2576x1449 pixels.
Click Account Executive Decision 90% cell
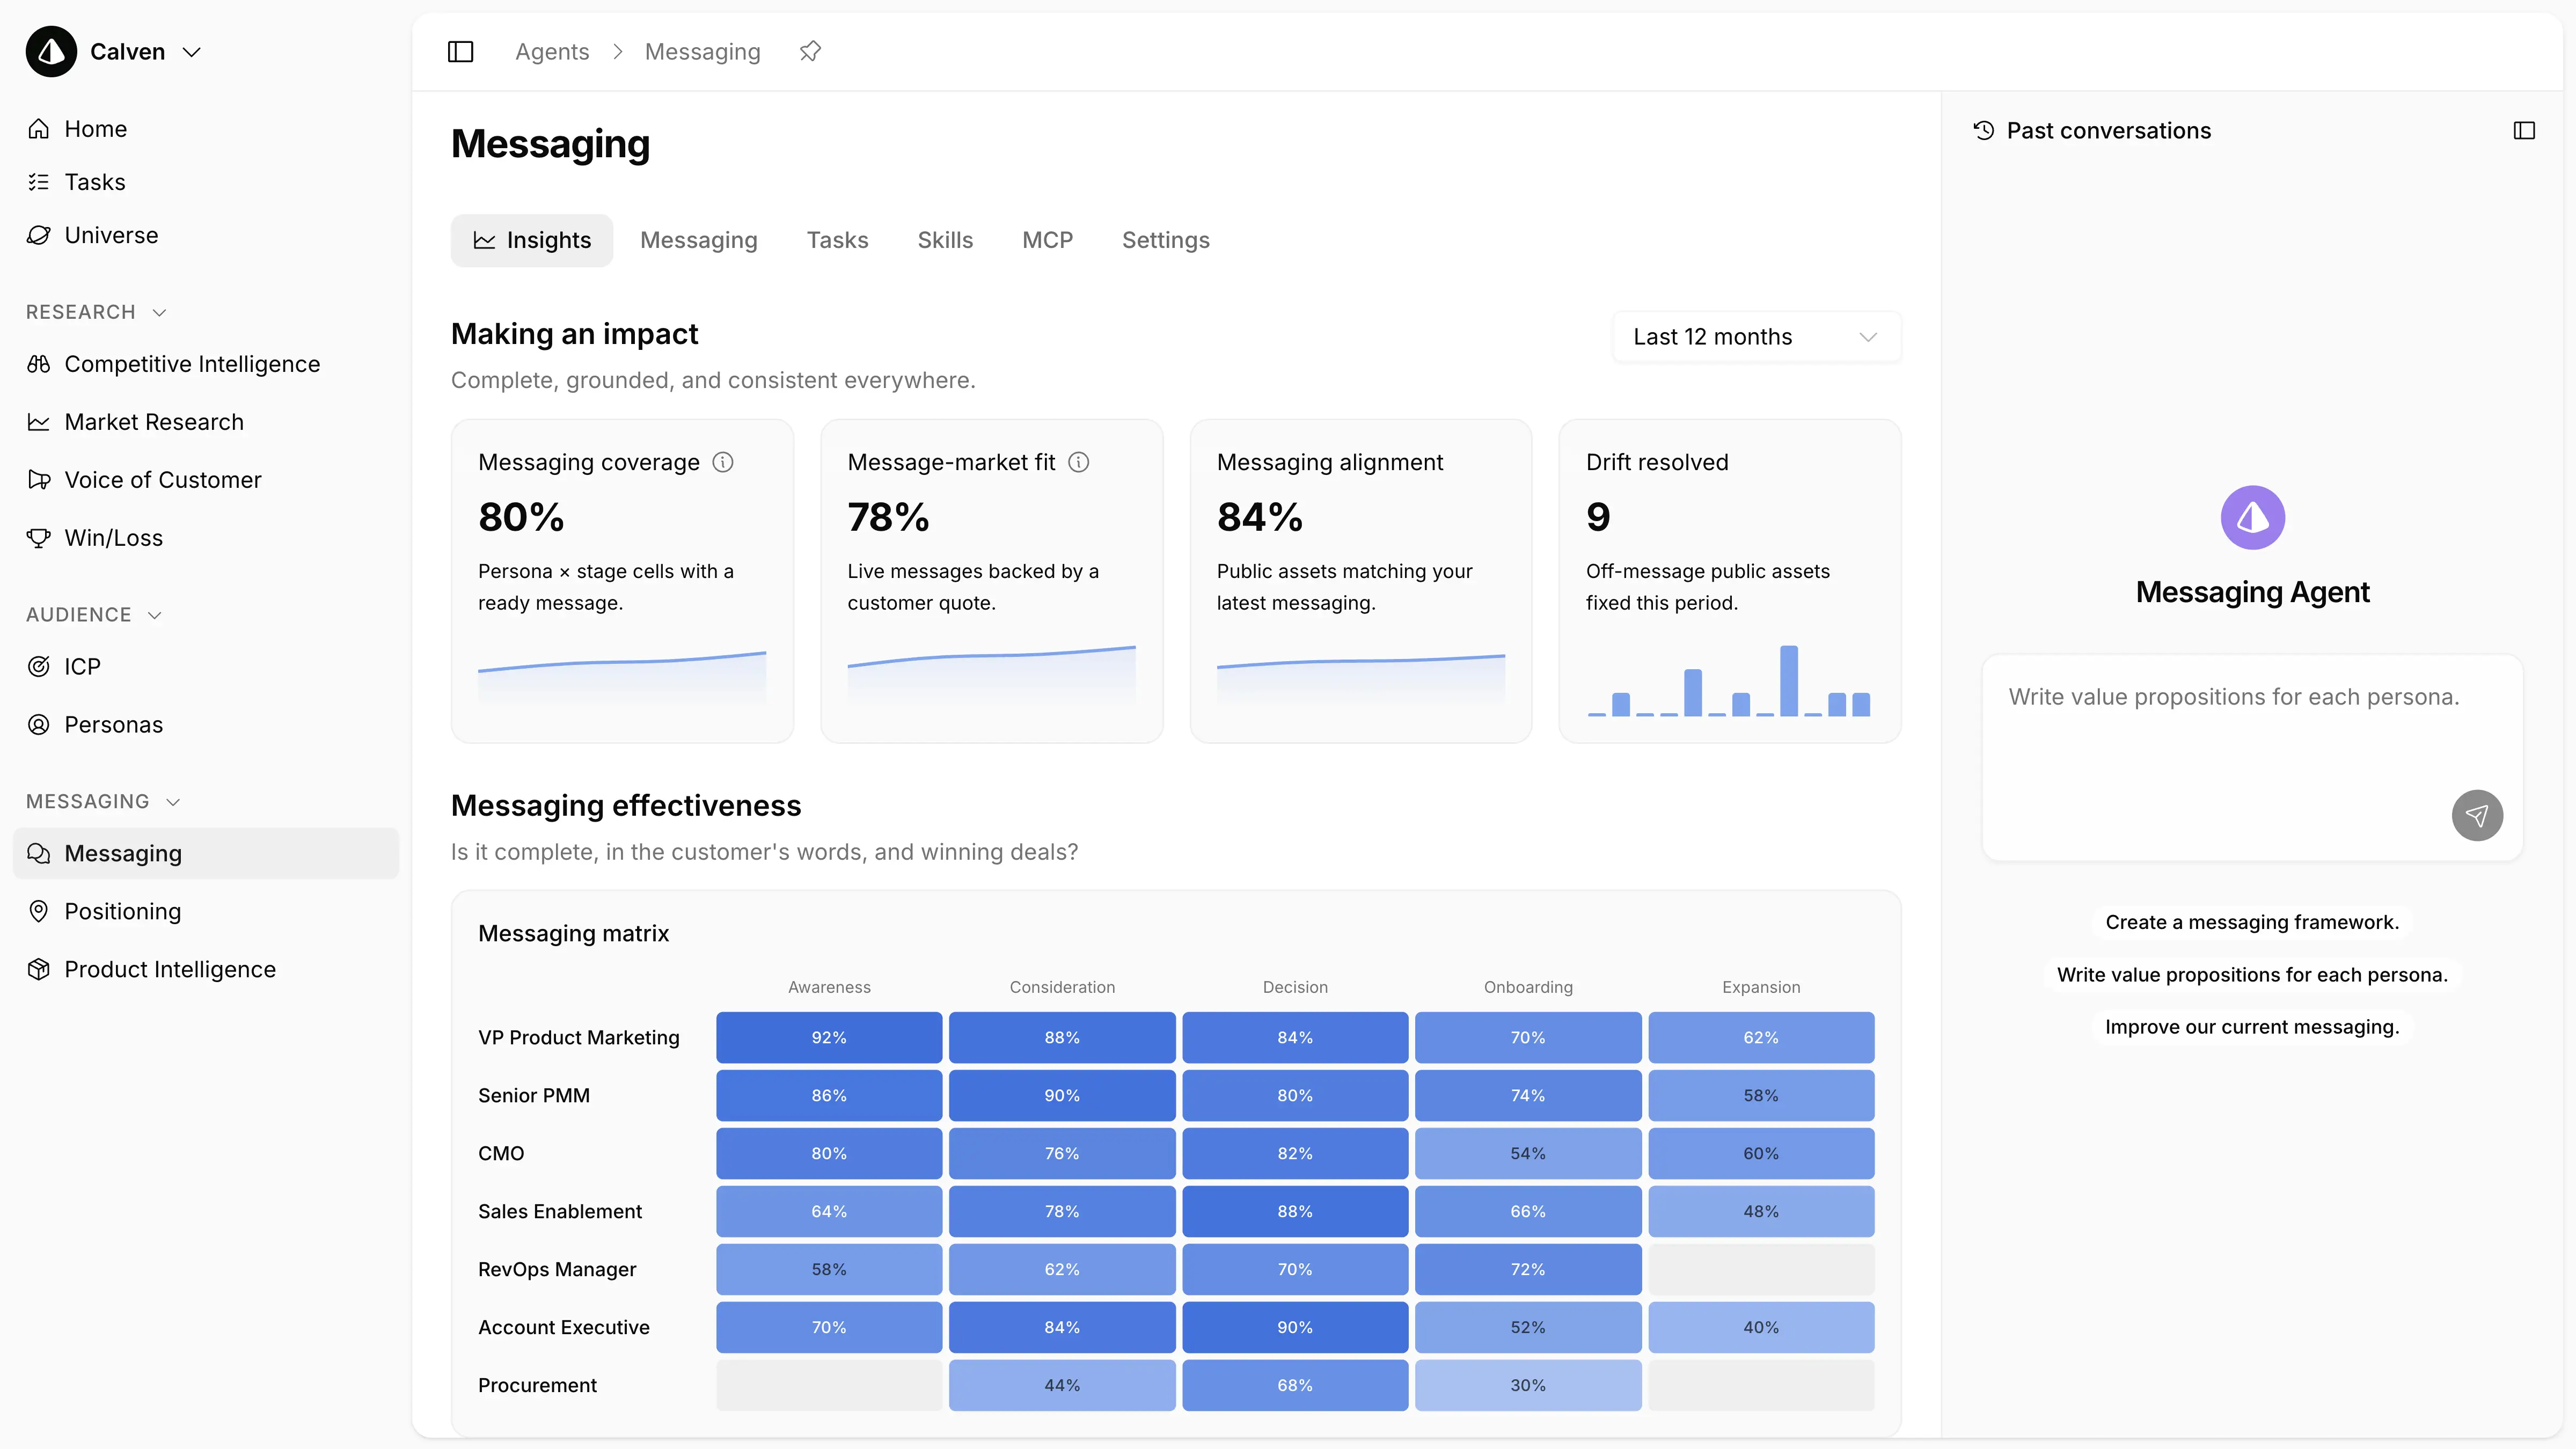coord(1295,1328)
